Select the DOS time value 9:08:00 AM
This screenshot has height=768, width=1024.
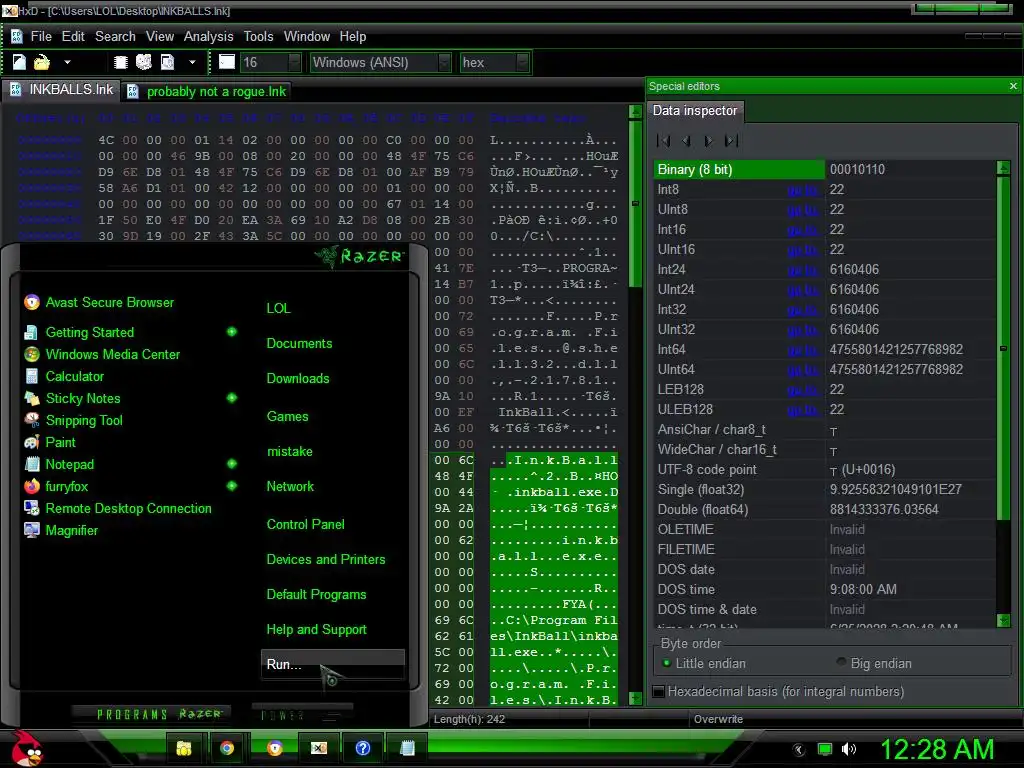point(863,590)
